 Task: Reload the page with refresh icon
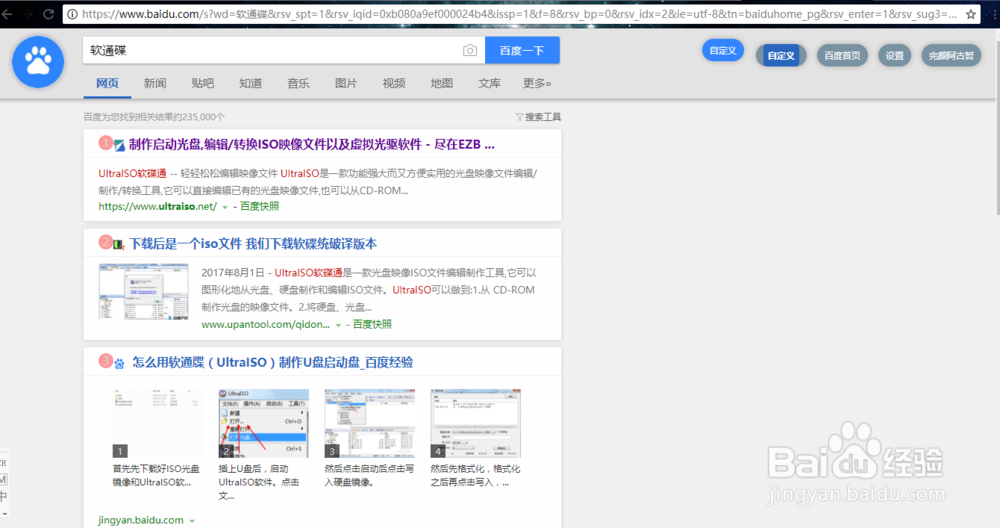pos(48,14)
